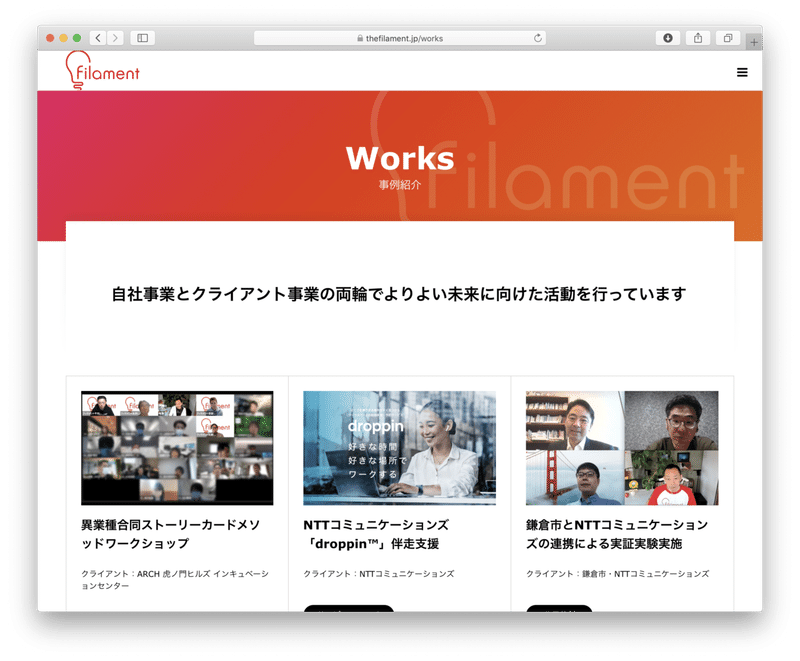Click the thefilament.jp/works address field
The image size is (800, 661).
click(400, 38)
